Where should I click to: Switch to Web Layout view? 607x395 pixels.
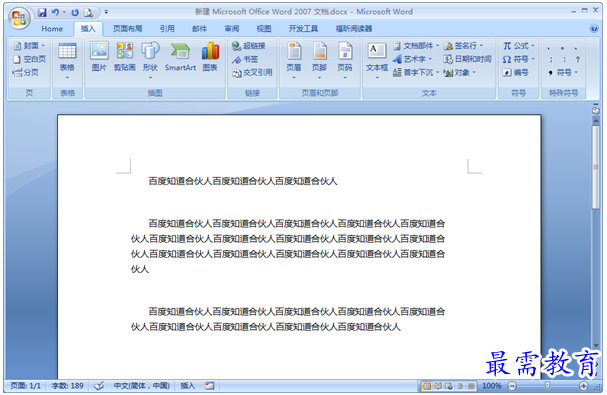click(x=449, y=386)
